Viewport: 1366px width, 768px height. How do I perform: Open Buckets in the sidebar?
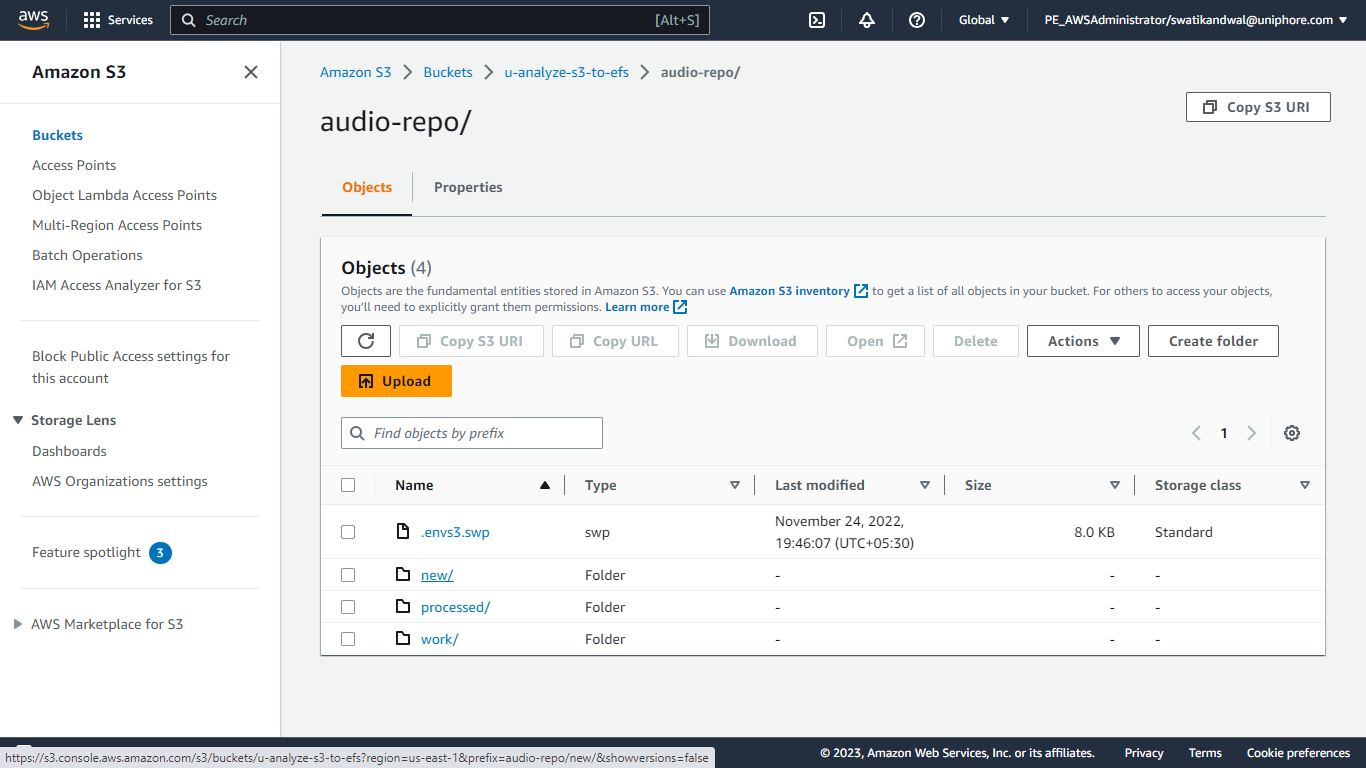[x=57, y=135]
